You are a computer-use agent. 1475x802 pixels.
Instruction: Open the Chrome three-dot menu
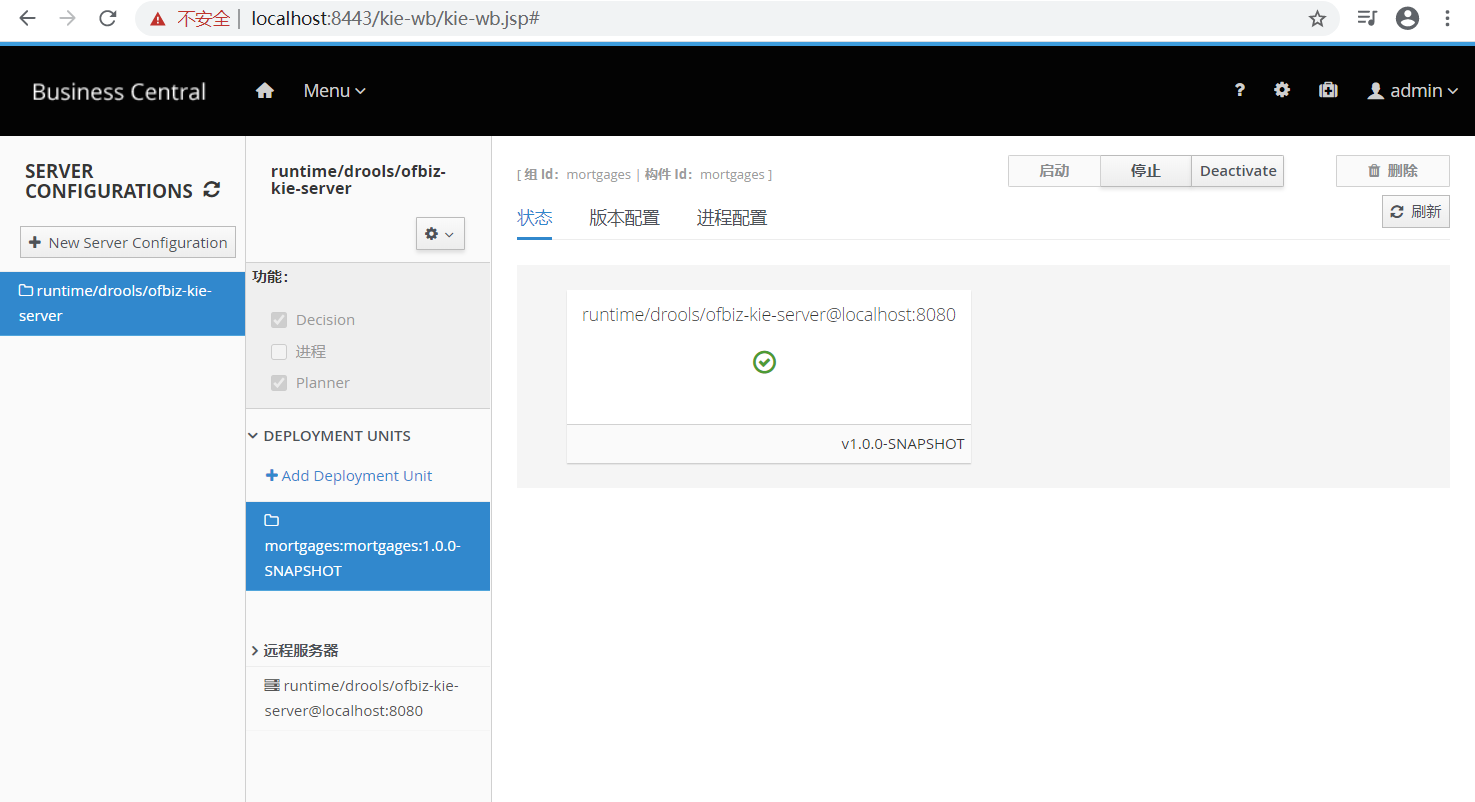tap(1447, 18)
